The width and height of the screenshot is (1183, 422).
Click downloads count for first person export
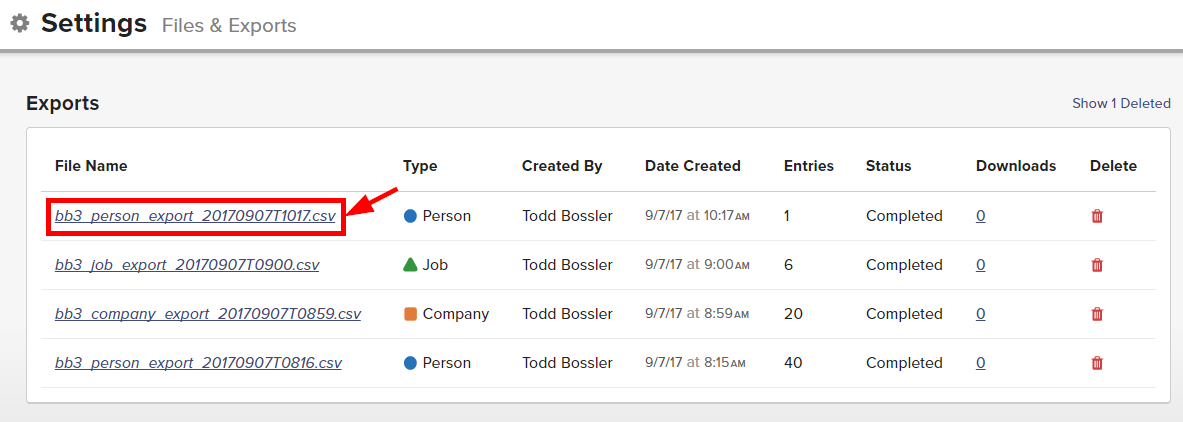click(980, 216)
